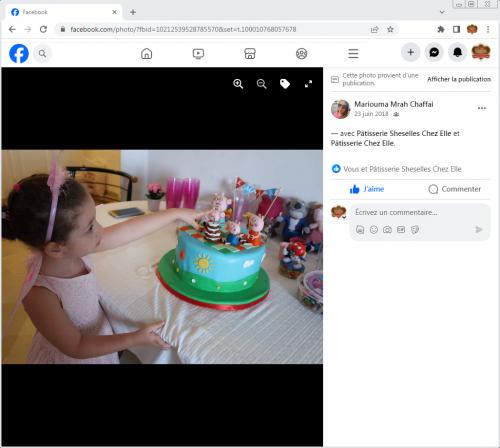Open the hamburger menu icon in navbar

353,53
